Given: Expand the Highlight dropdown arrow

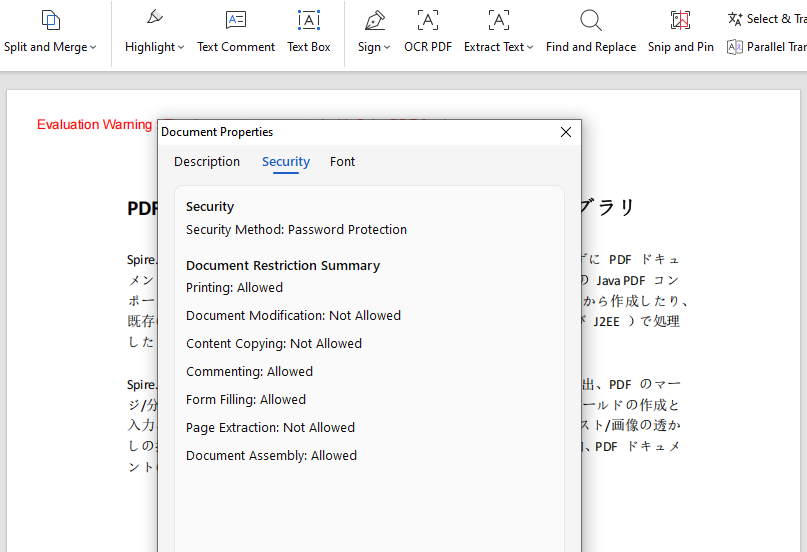Looking at the screenshot, I should [181, 47].
